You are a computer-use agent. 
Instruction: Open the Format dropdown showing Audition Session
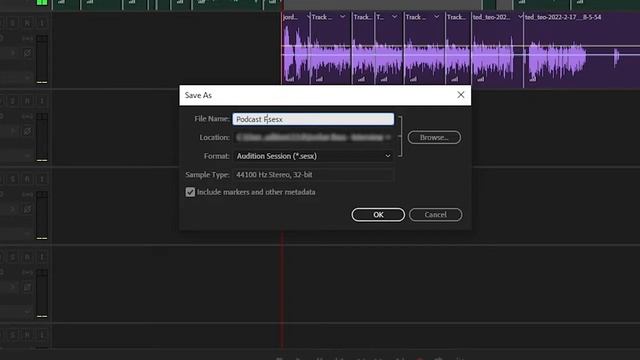(313, 156)
